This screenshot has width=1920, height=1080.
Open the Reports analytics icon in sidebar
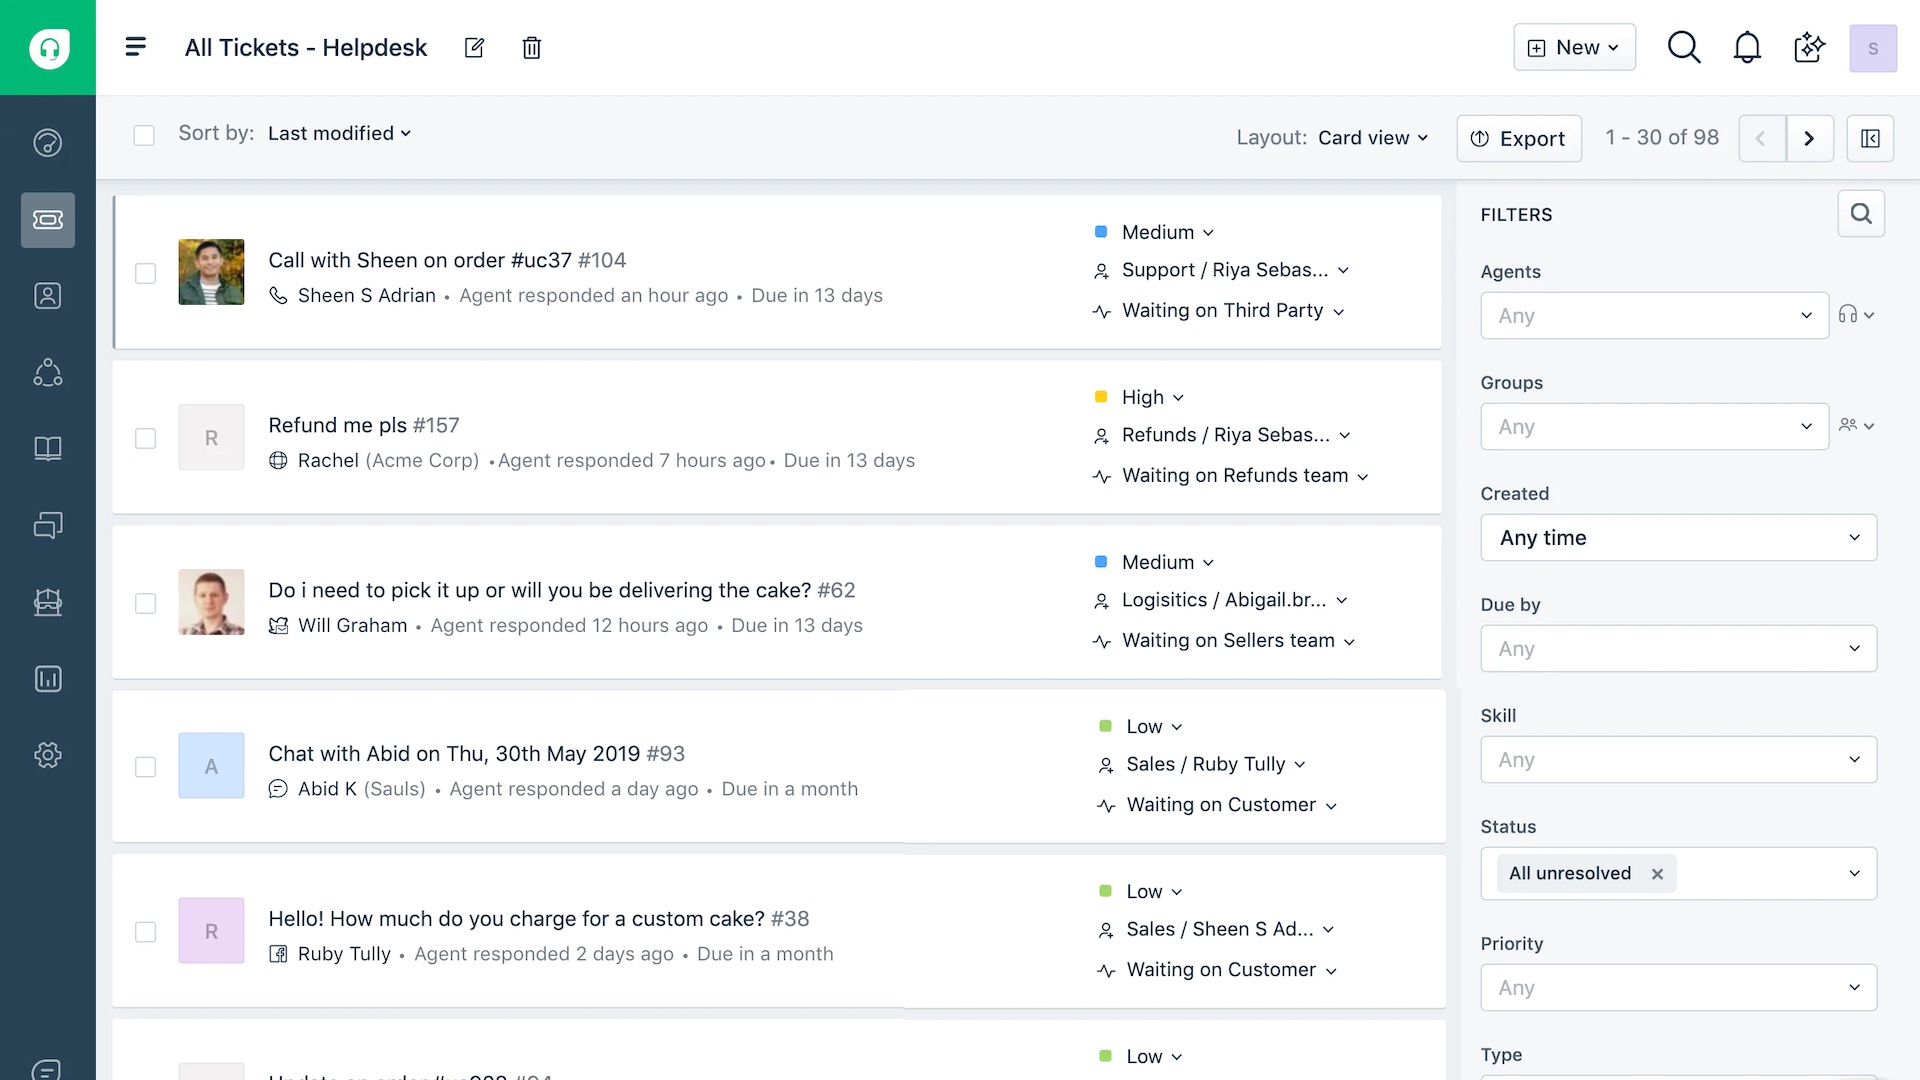click(x=47, y=679)
